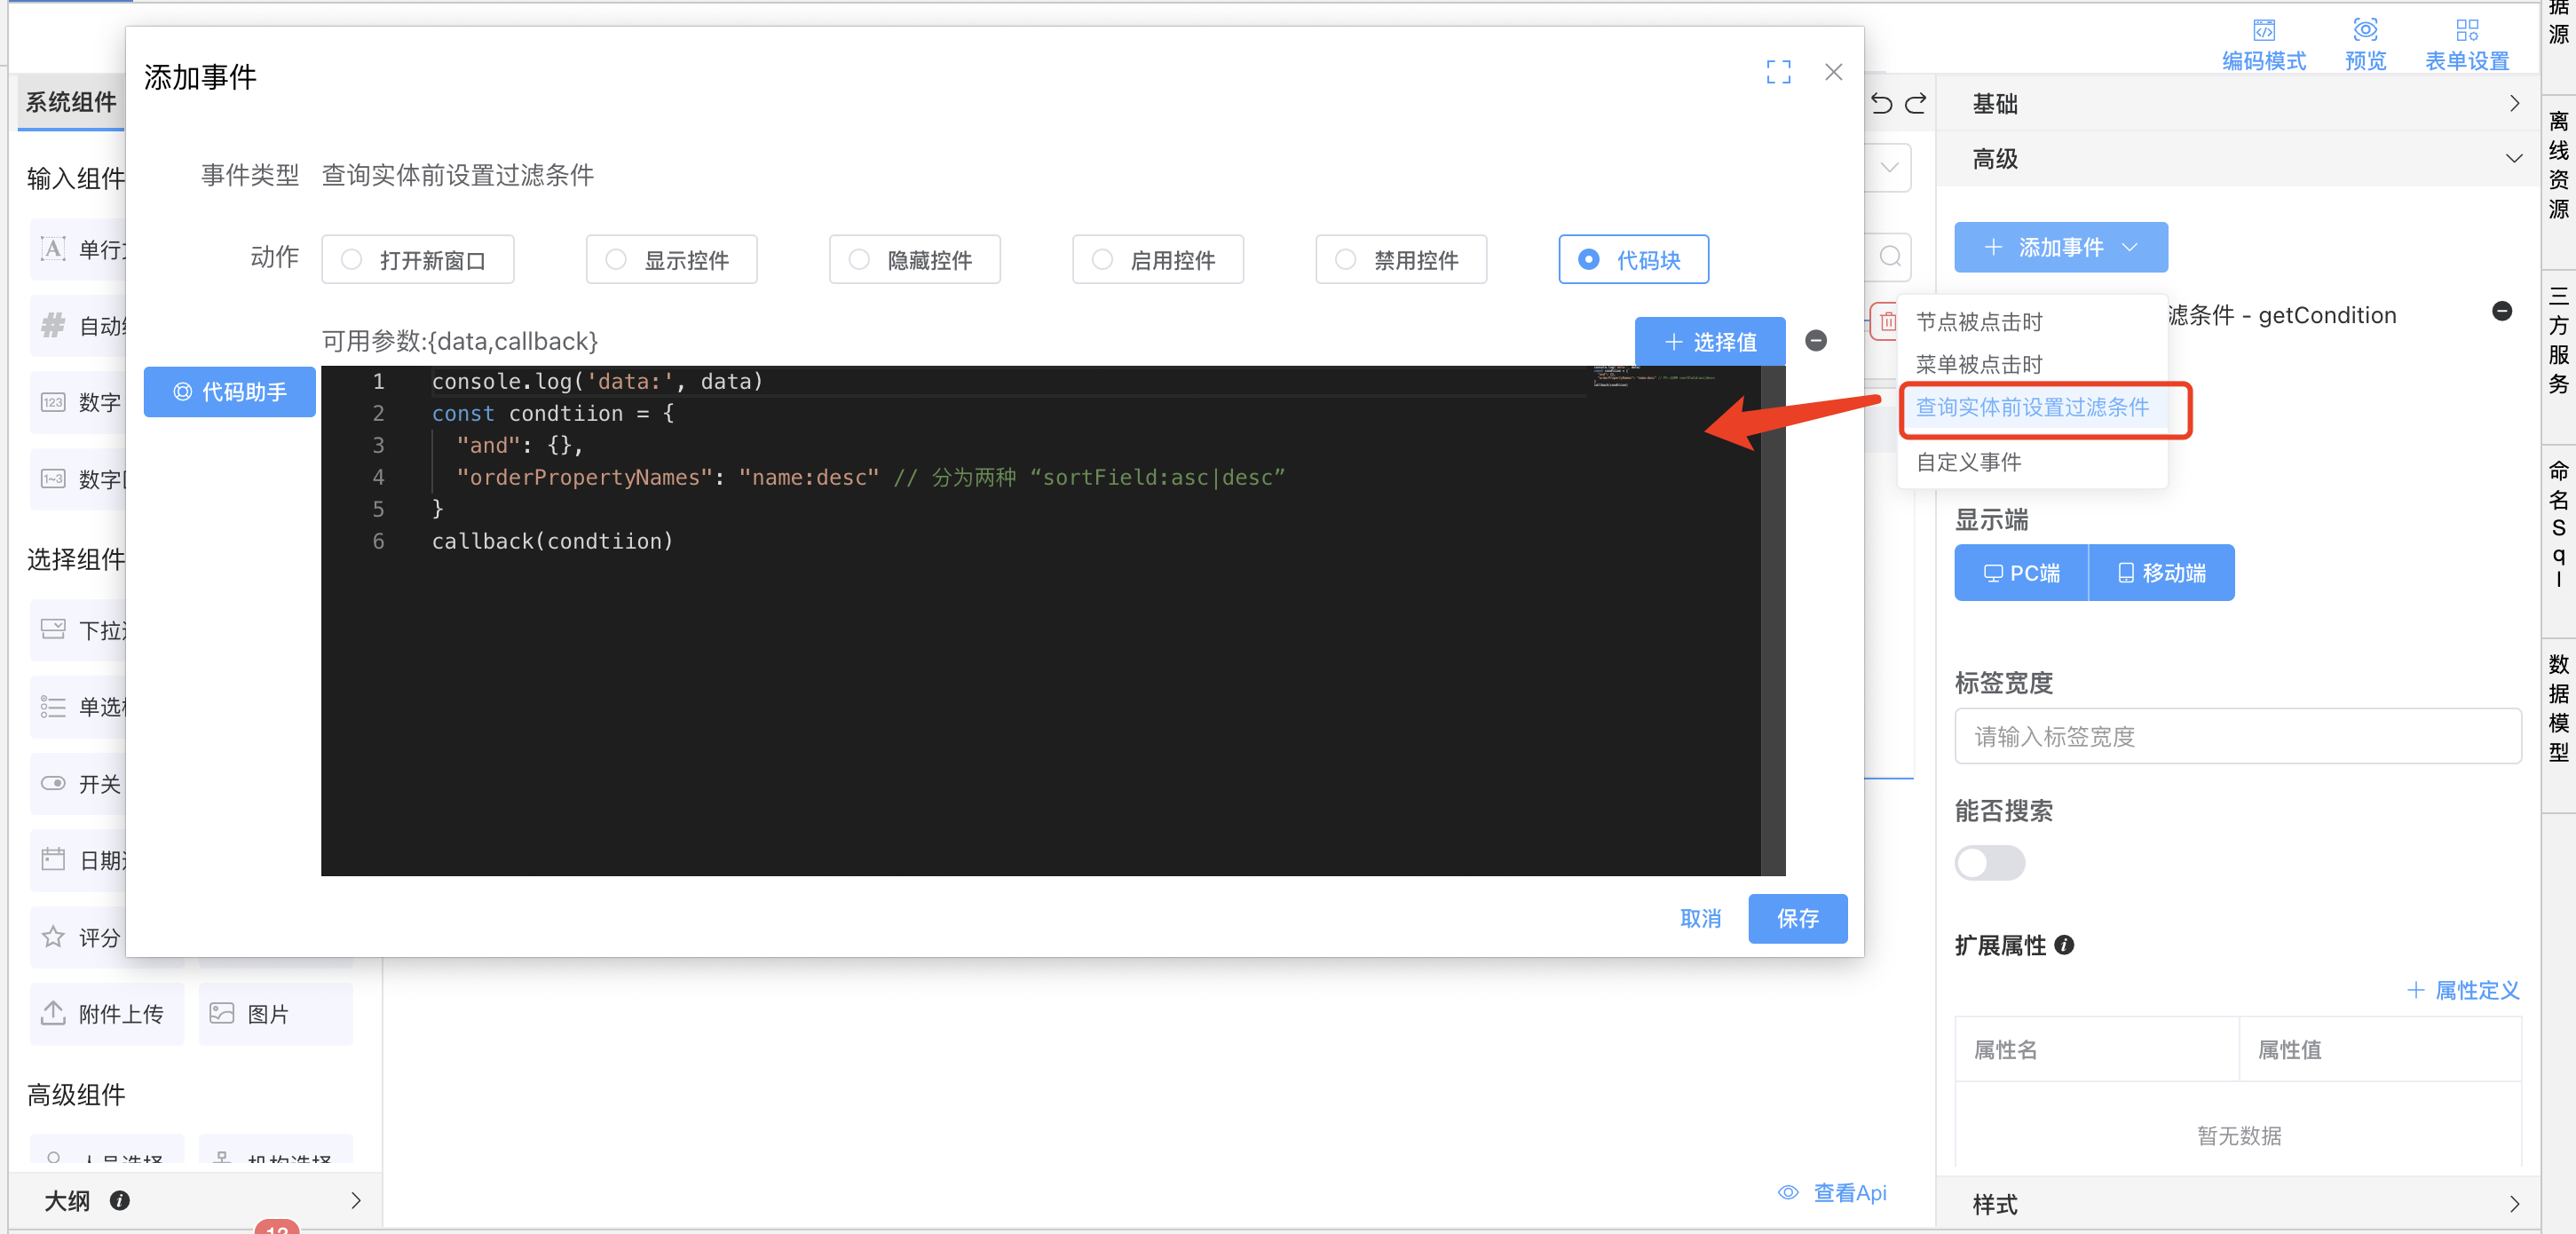Choose 自定义事件 from the event menu
The height and width of the screenshot is (1234, 2576).
click(1968, 462)
